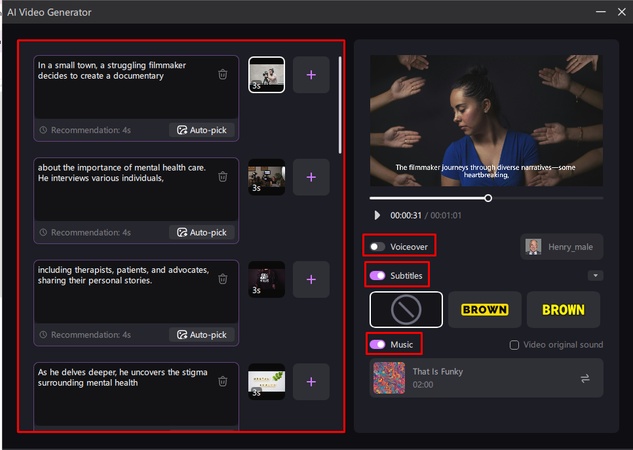Auto-pick media for the 'about the importance' segment

(x=202, y=232)
